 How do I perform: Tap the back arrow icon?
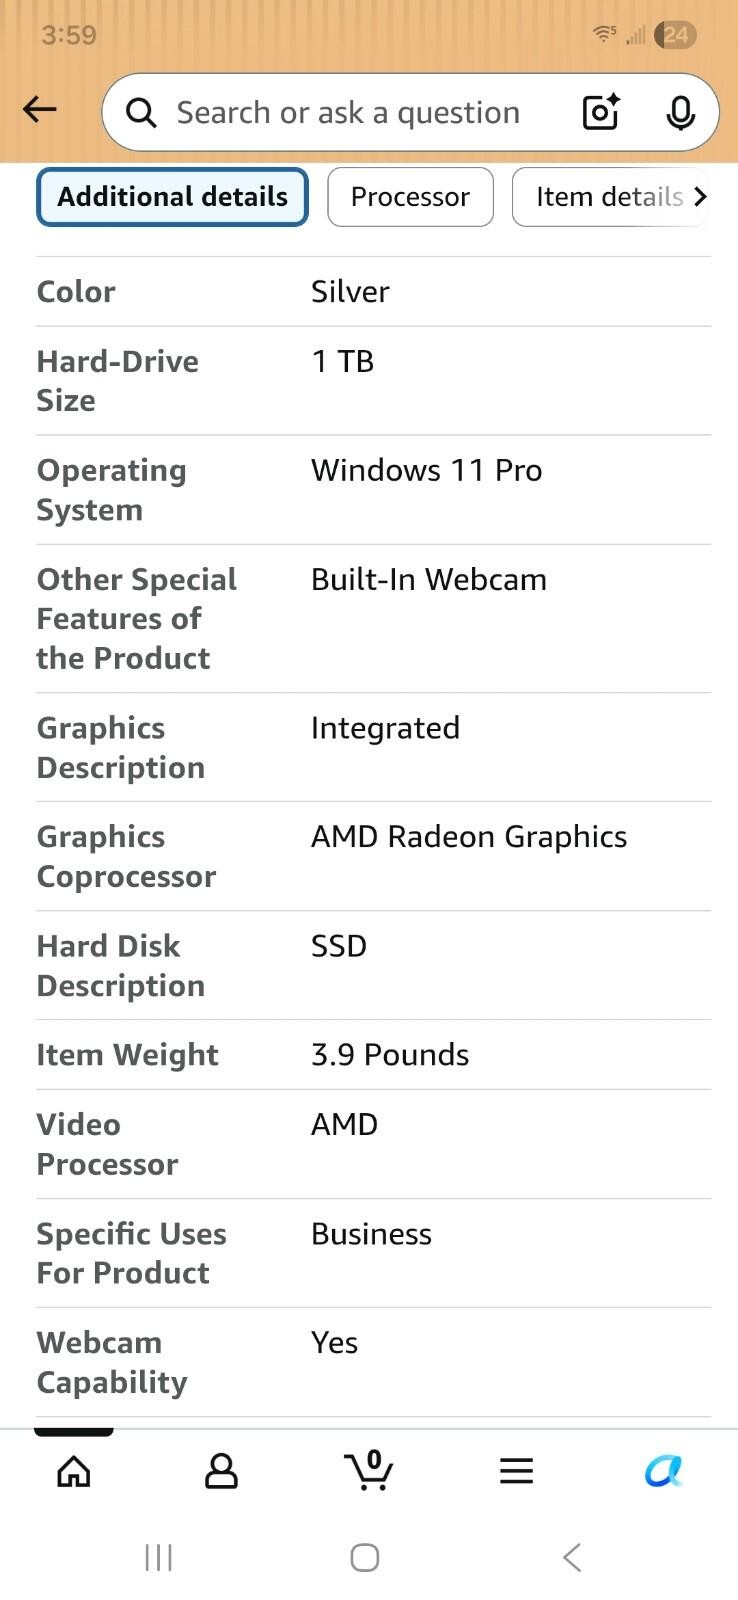click(x=40, y=109)
